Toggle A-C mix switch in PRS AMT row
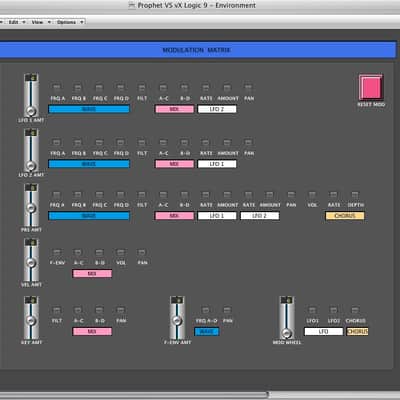400x400 pixels. pos(163,194)
